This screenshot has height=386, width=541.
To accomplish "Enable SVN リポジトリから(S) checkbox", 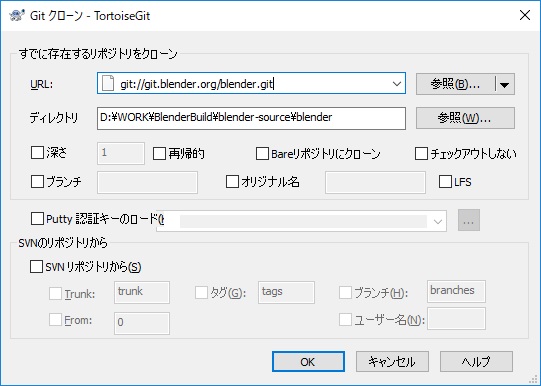I will [x=36, y=267].
